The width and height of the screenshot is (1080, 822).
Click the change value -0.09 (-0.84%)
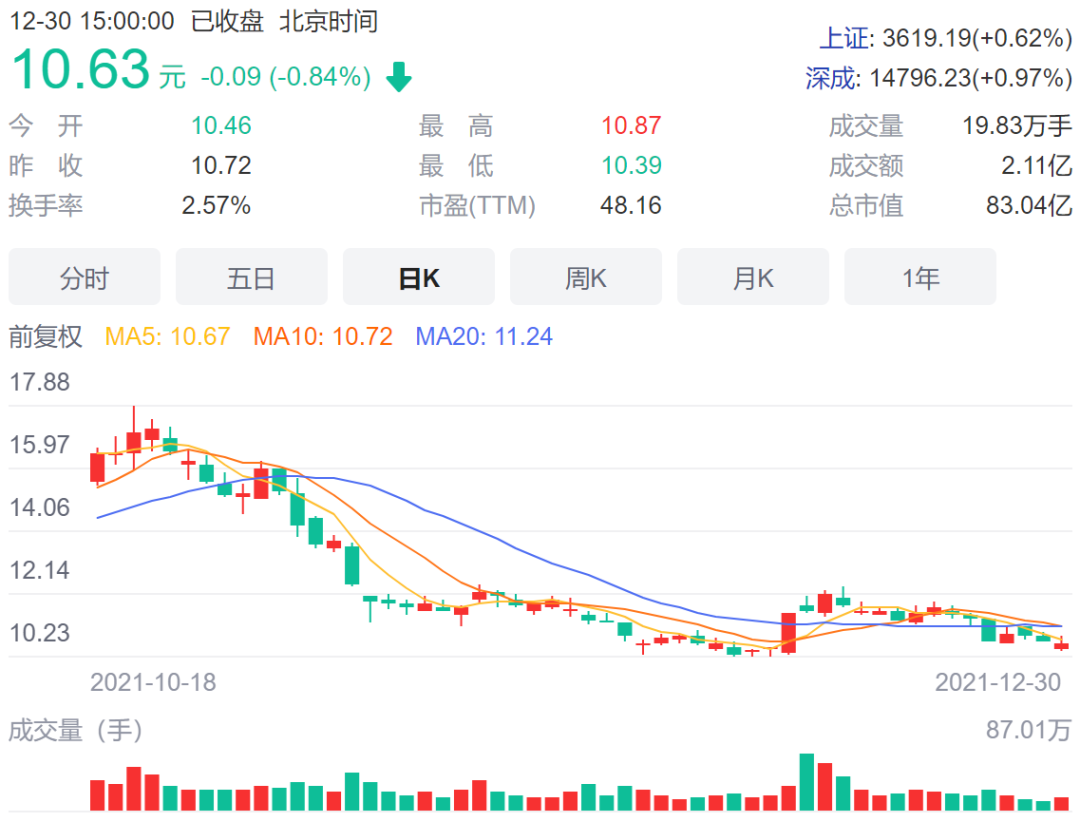(286, 76)
